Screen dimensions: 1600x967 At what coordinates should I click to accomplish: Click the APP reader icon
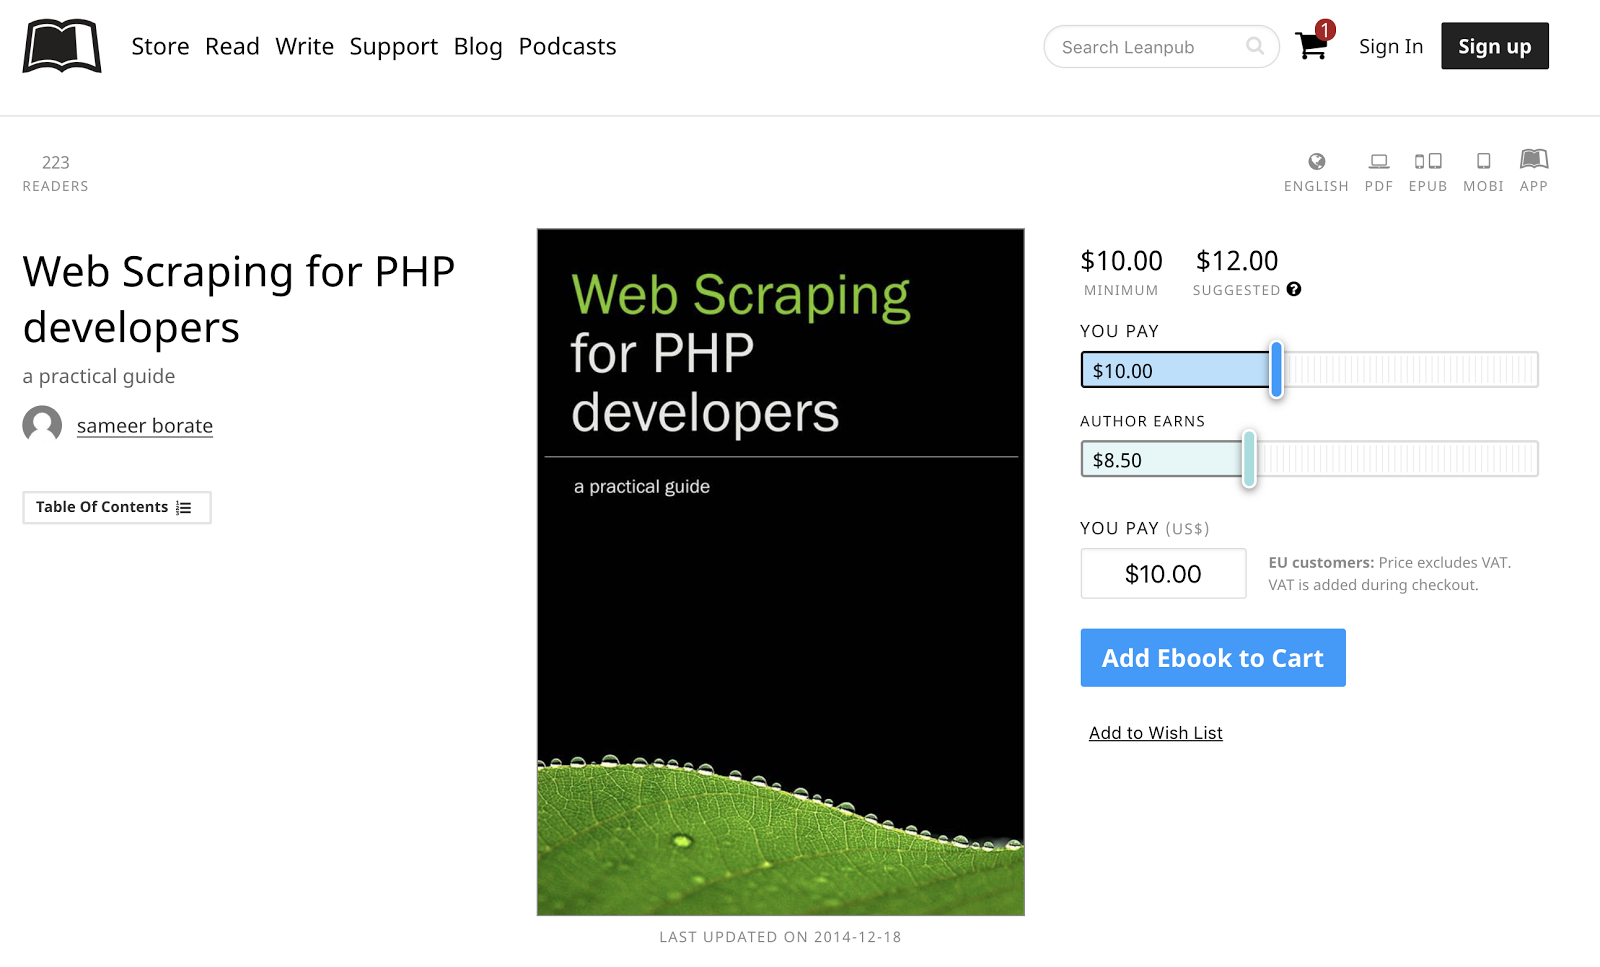click(1534, 159)
